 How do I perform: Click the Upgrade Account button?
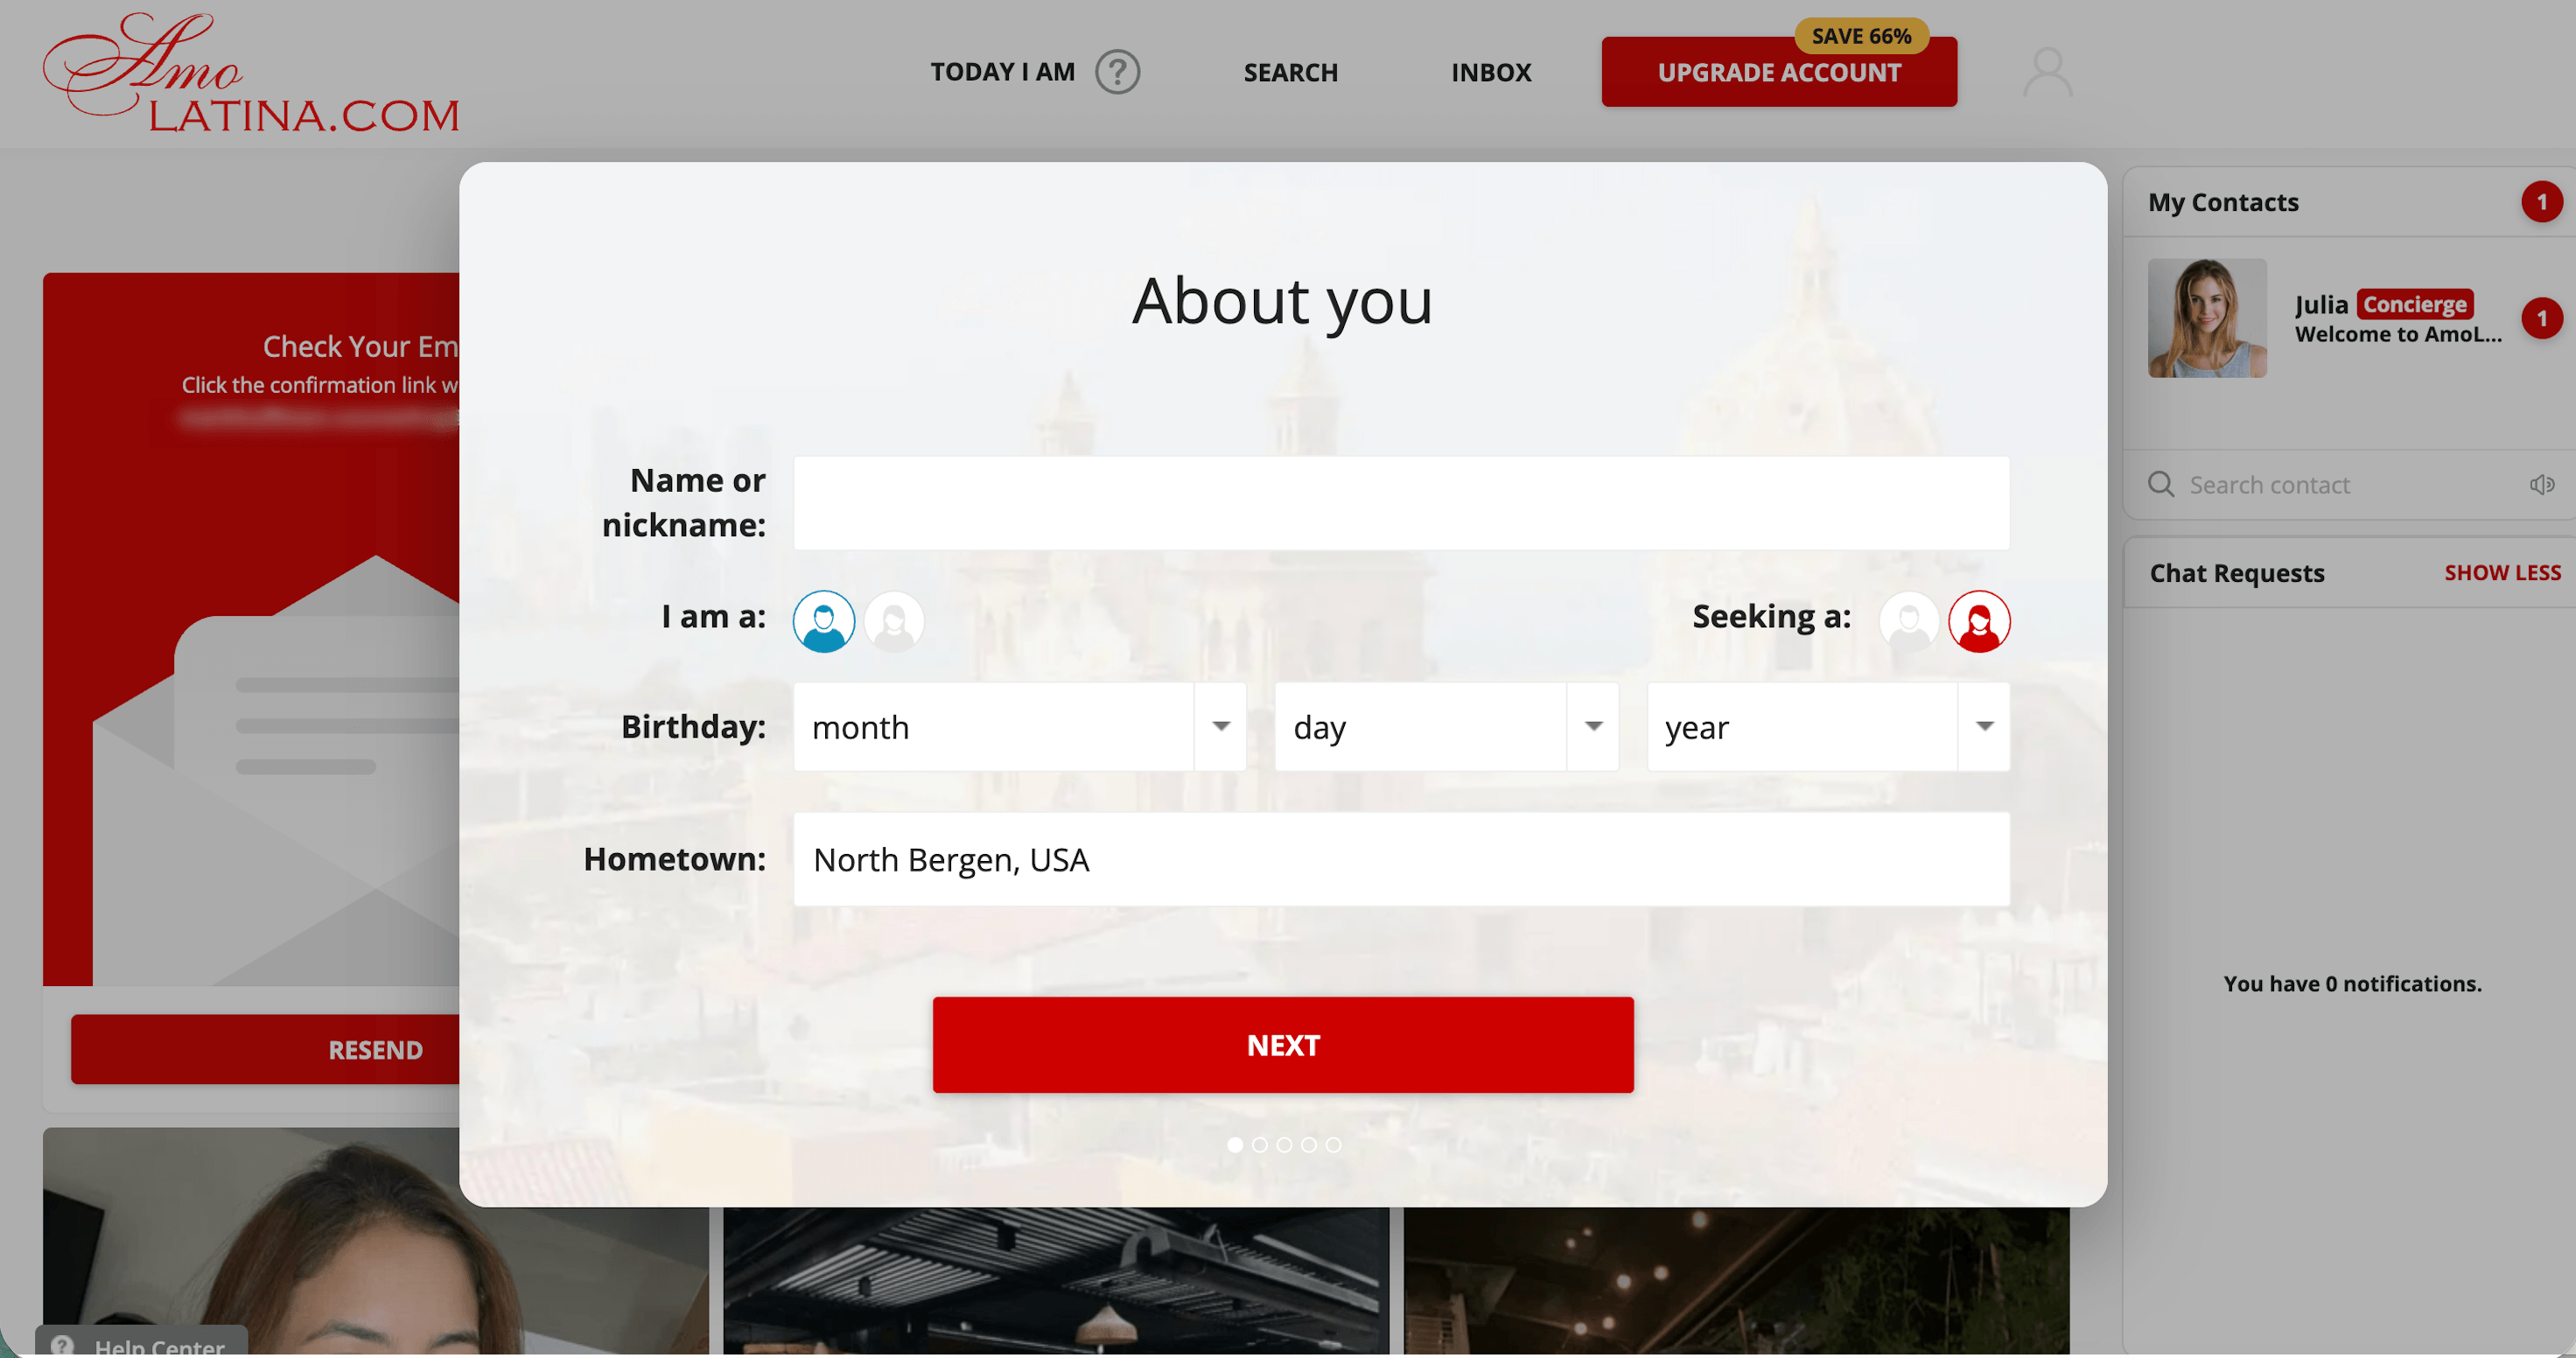[x=1779, y=72]
